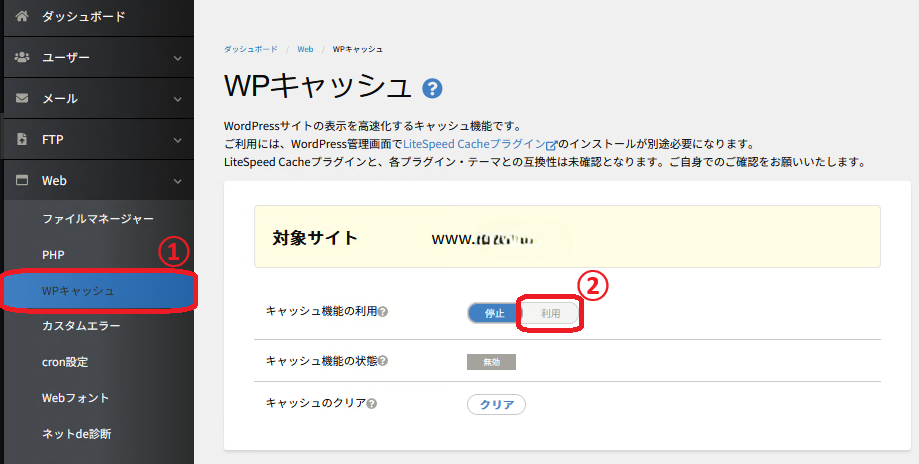919x464 pixels.
Task: Collapse the Web menu chevron
Action: [178, 181]
